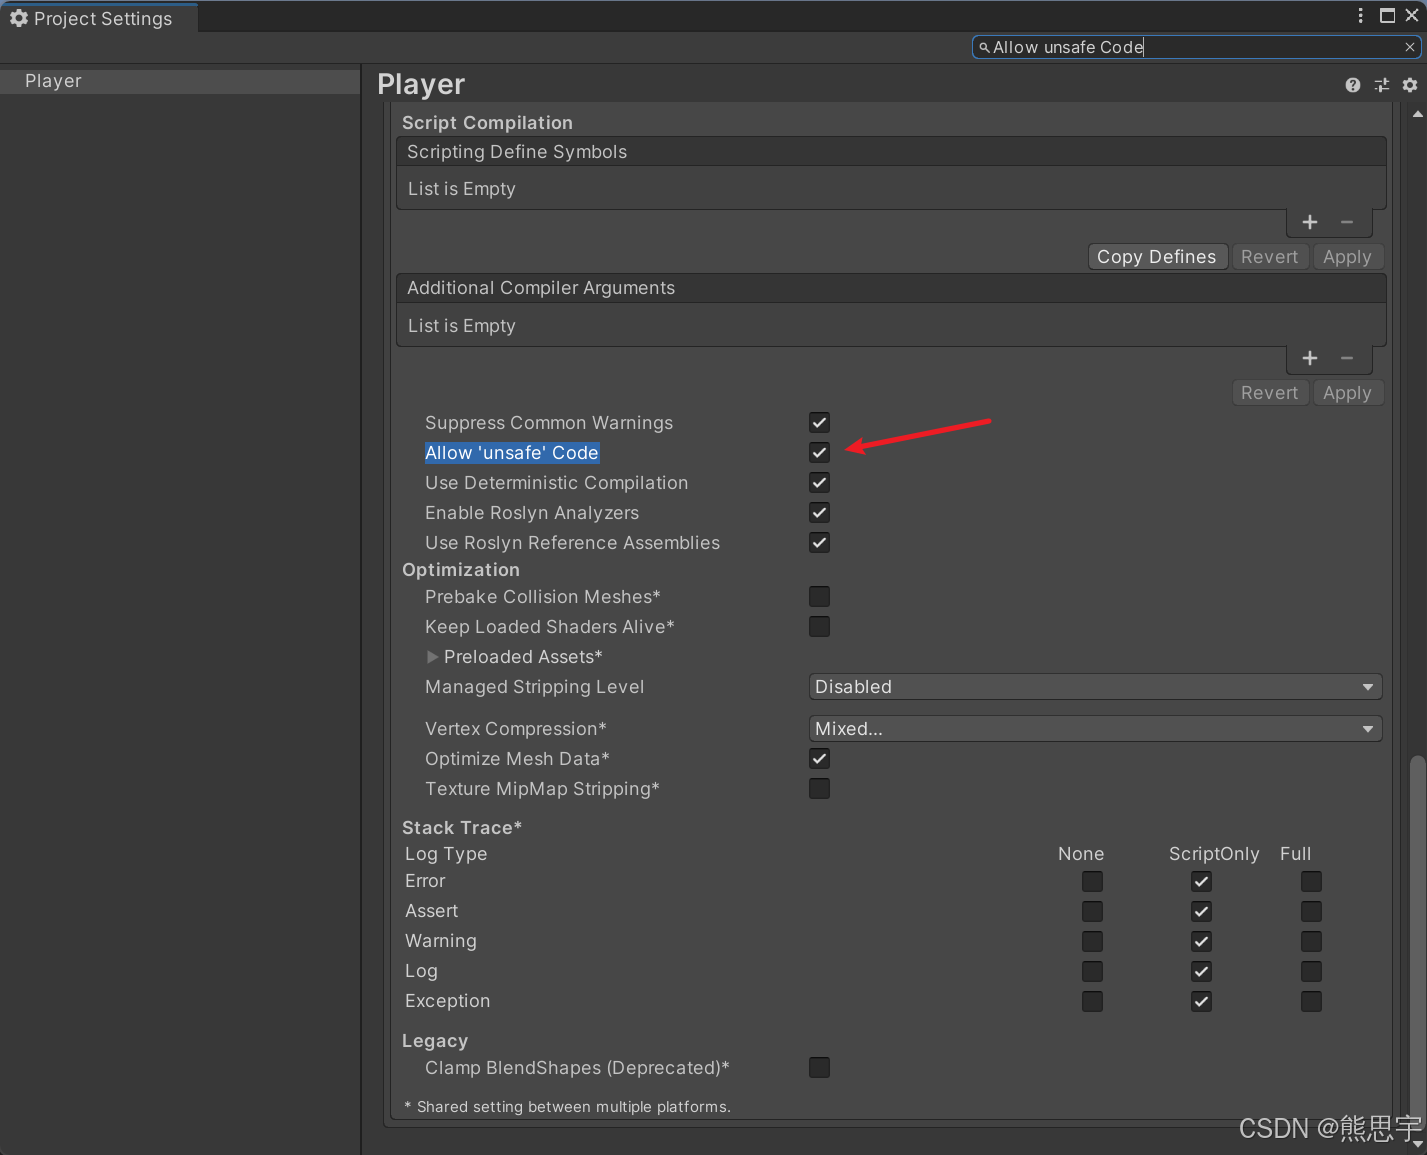This screenshot has height=1155, width=1427.
Task: Toggle Suppress Common Warnings checkbox
Action: coord(819,423)
